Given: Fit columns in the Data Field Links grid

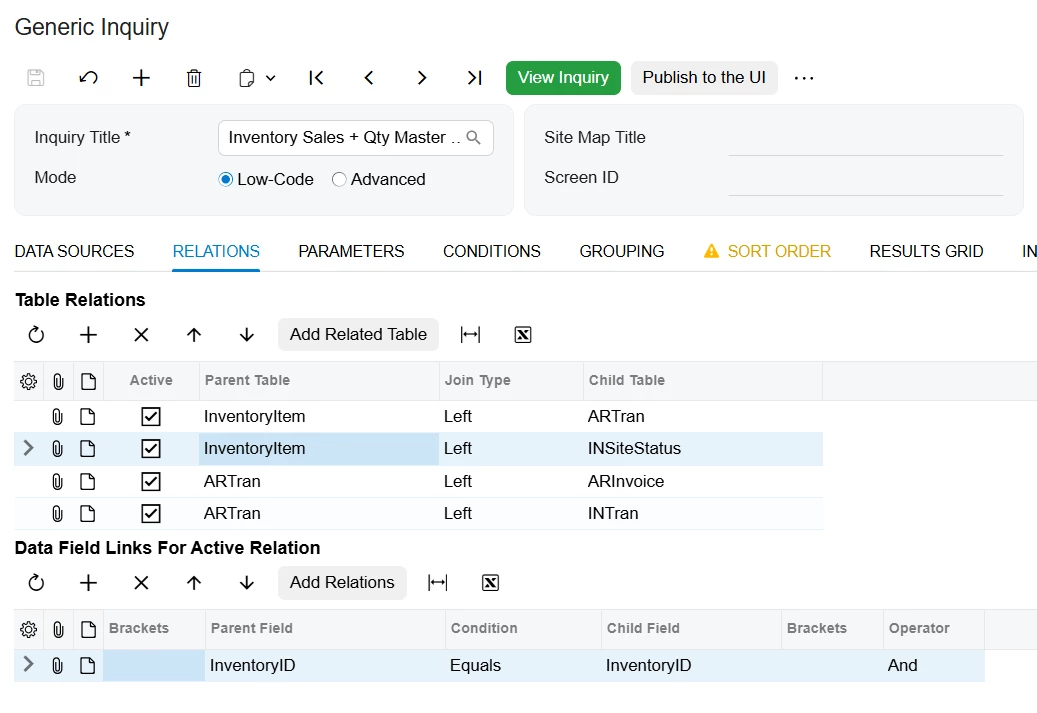Looking at the screenshot, I should [x=437, y=583].
